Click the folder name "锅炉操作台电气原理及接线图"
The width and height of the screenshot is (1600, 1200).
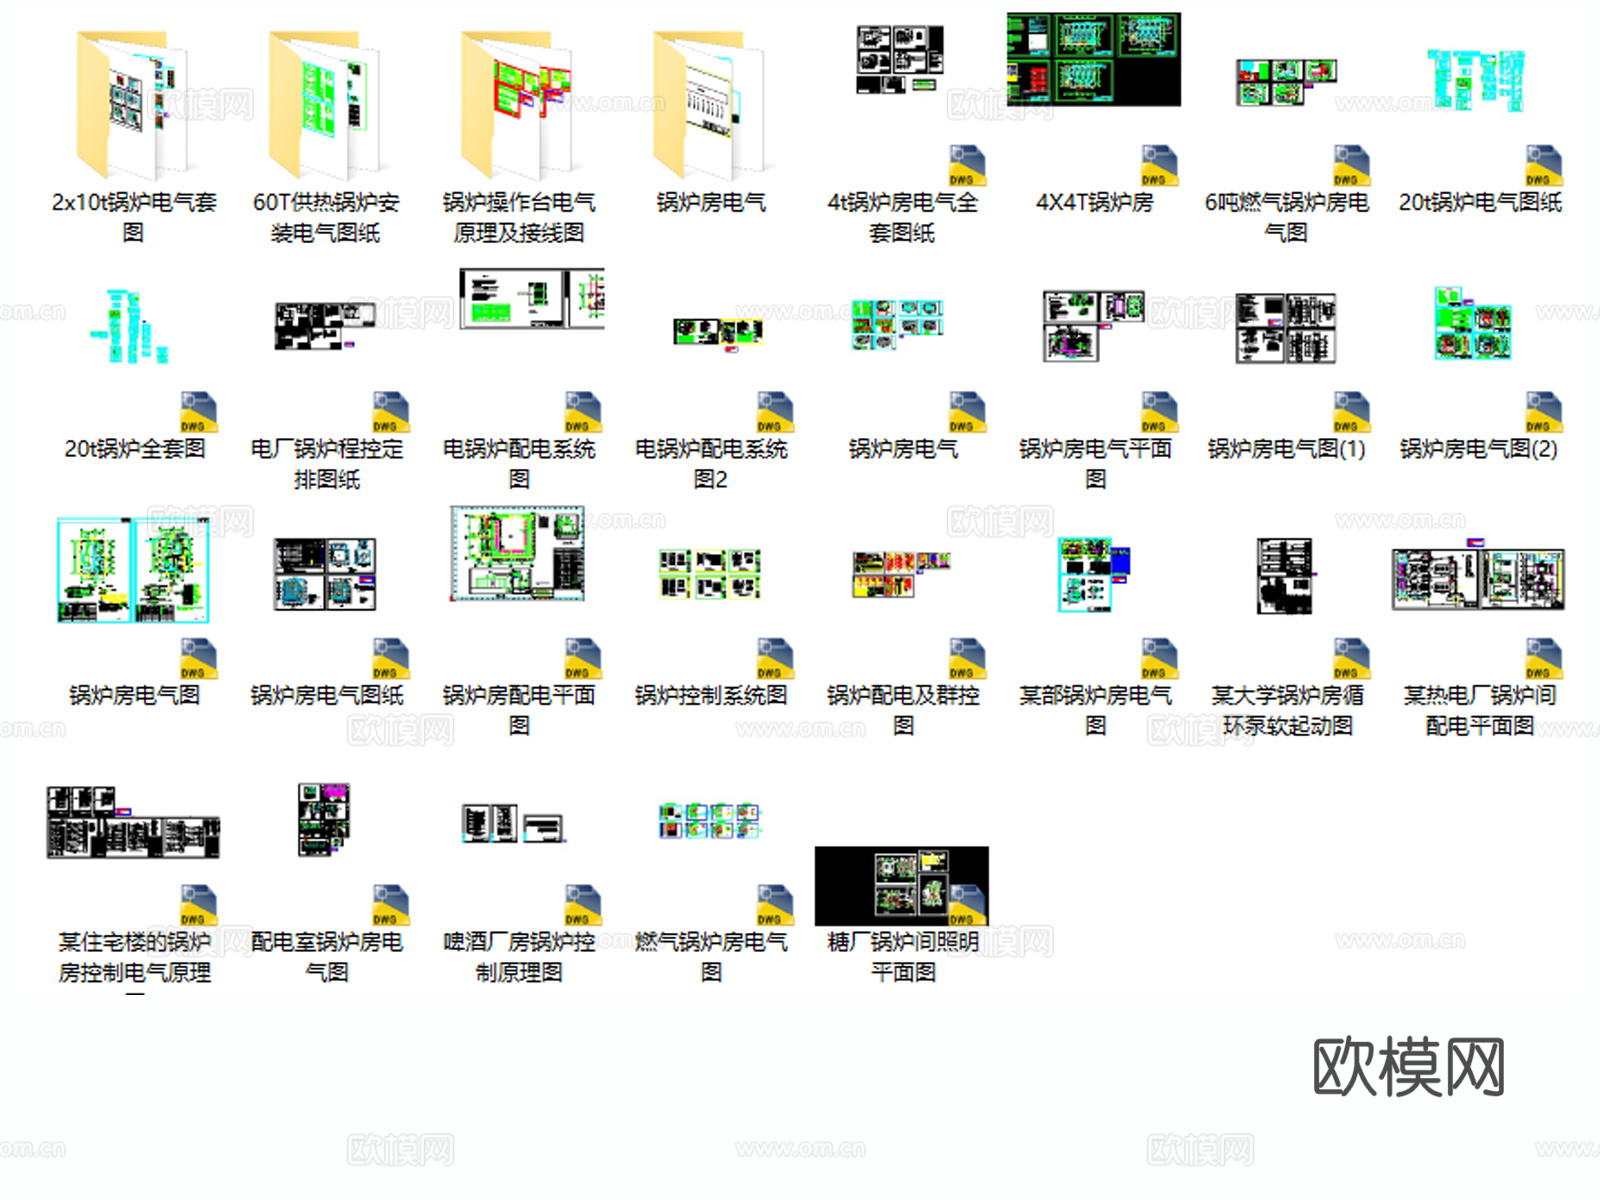pyautogui.click(x=518, y=217)
